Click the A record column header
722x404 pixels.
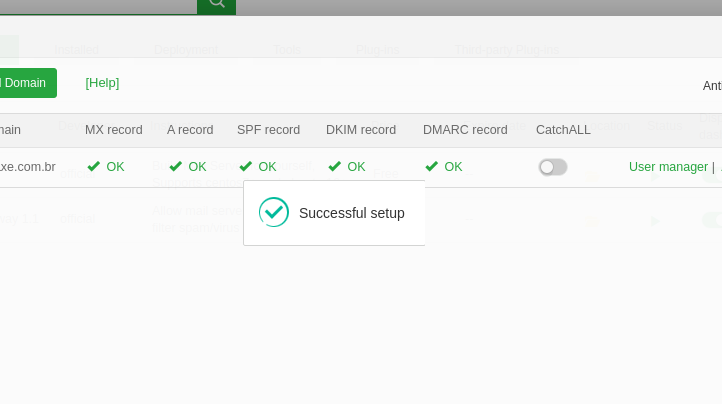coord(190,130)
